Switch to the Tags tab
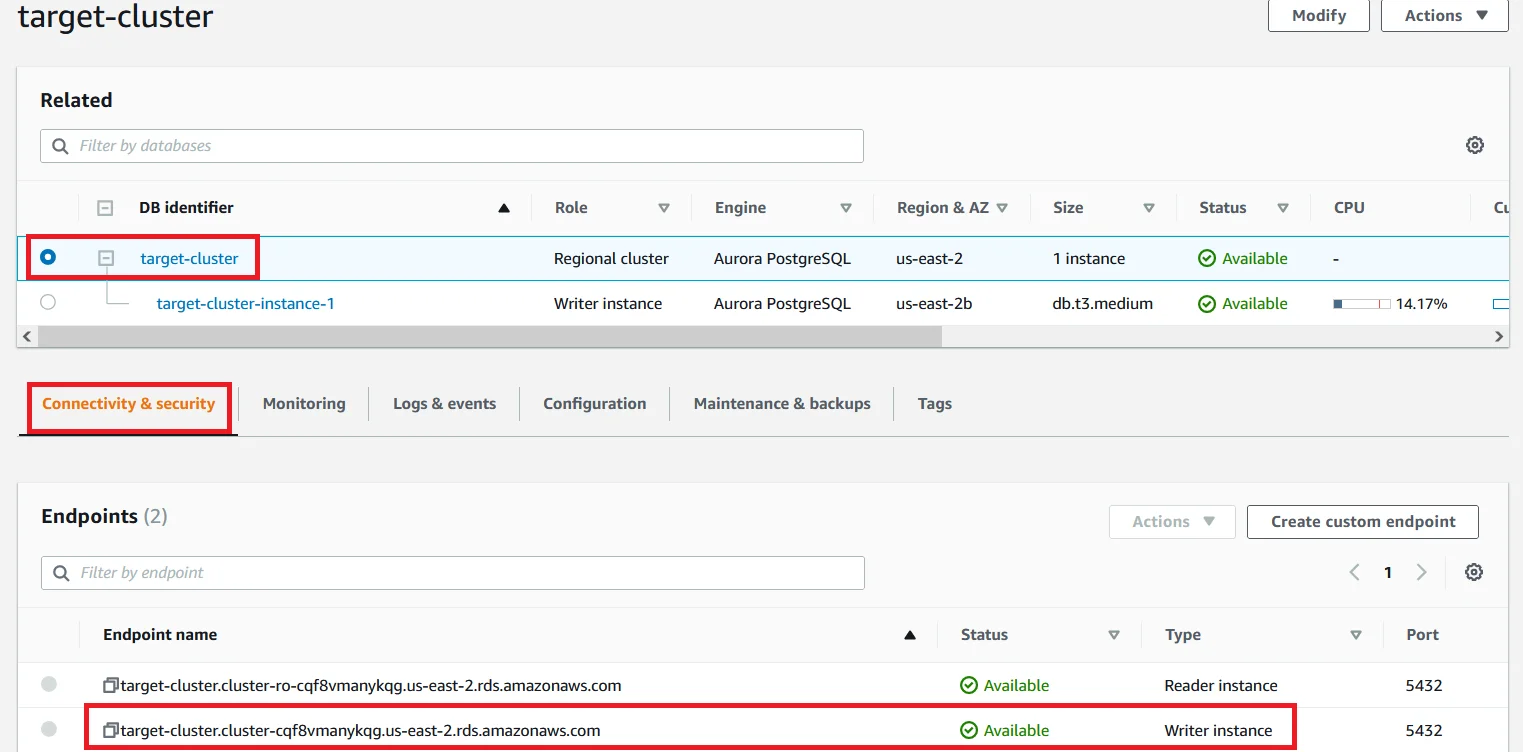The height and width of the screenshot is (752, 1523). tap(935, 404)
